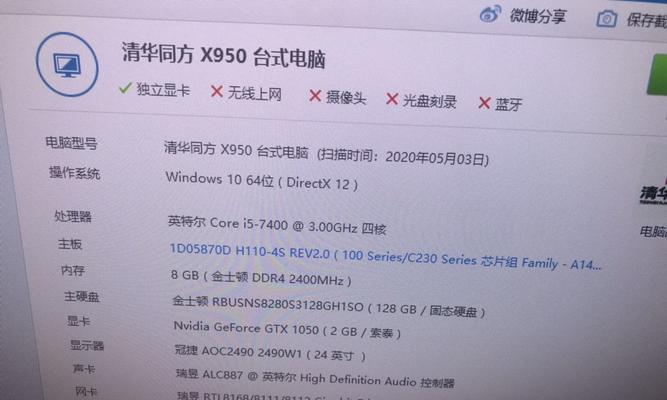Click the desktop computer monitor icon
Viewport: 667px width, 400px height.
[67, 65]
